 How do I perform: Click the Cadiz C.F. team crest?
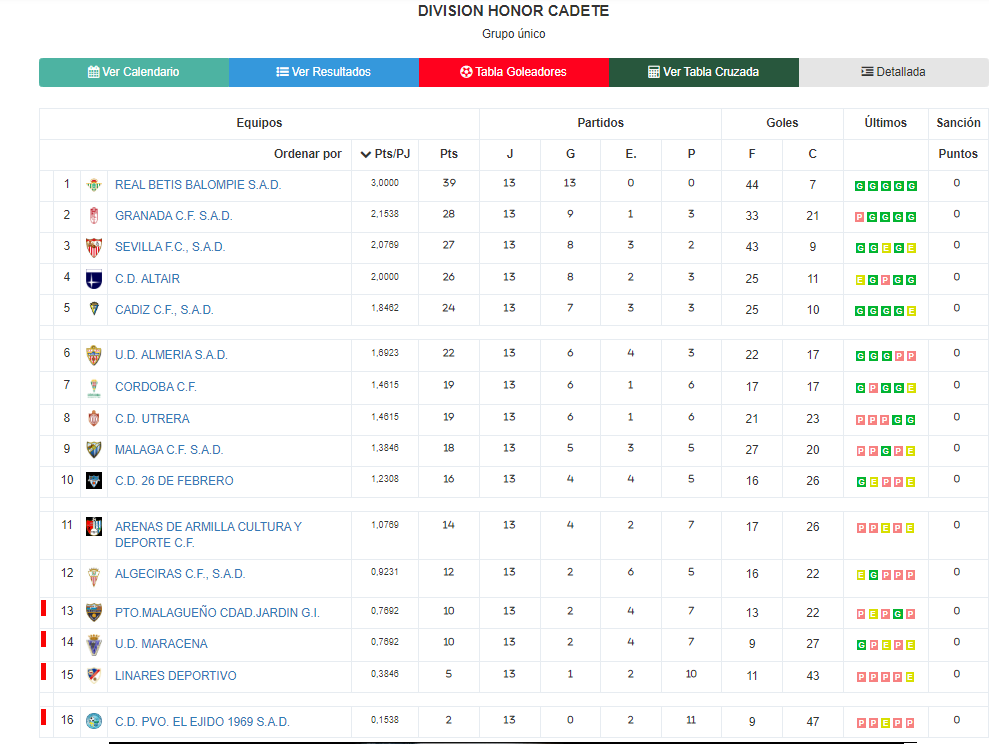(94, 309)
